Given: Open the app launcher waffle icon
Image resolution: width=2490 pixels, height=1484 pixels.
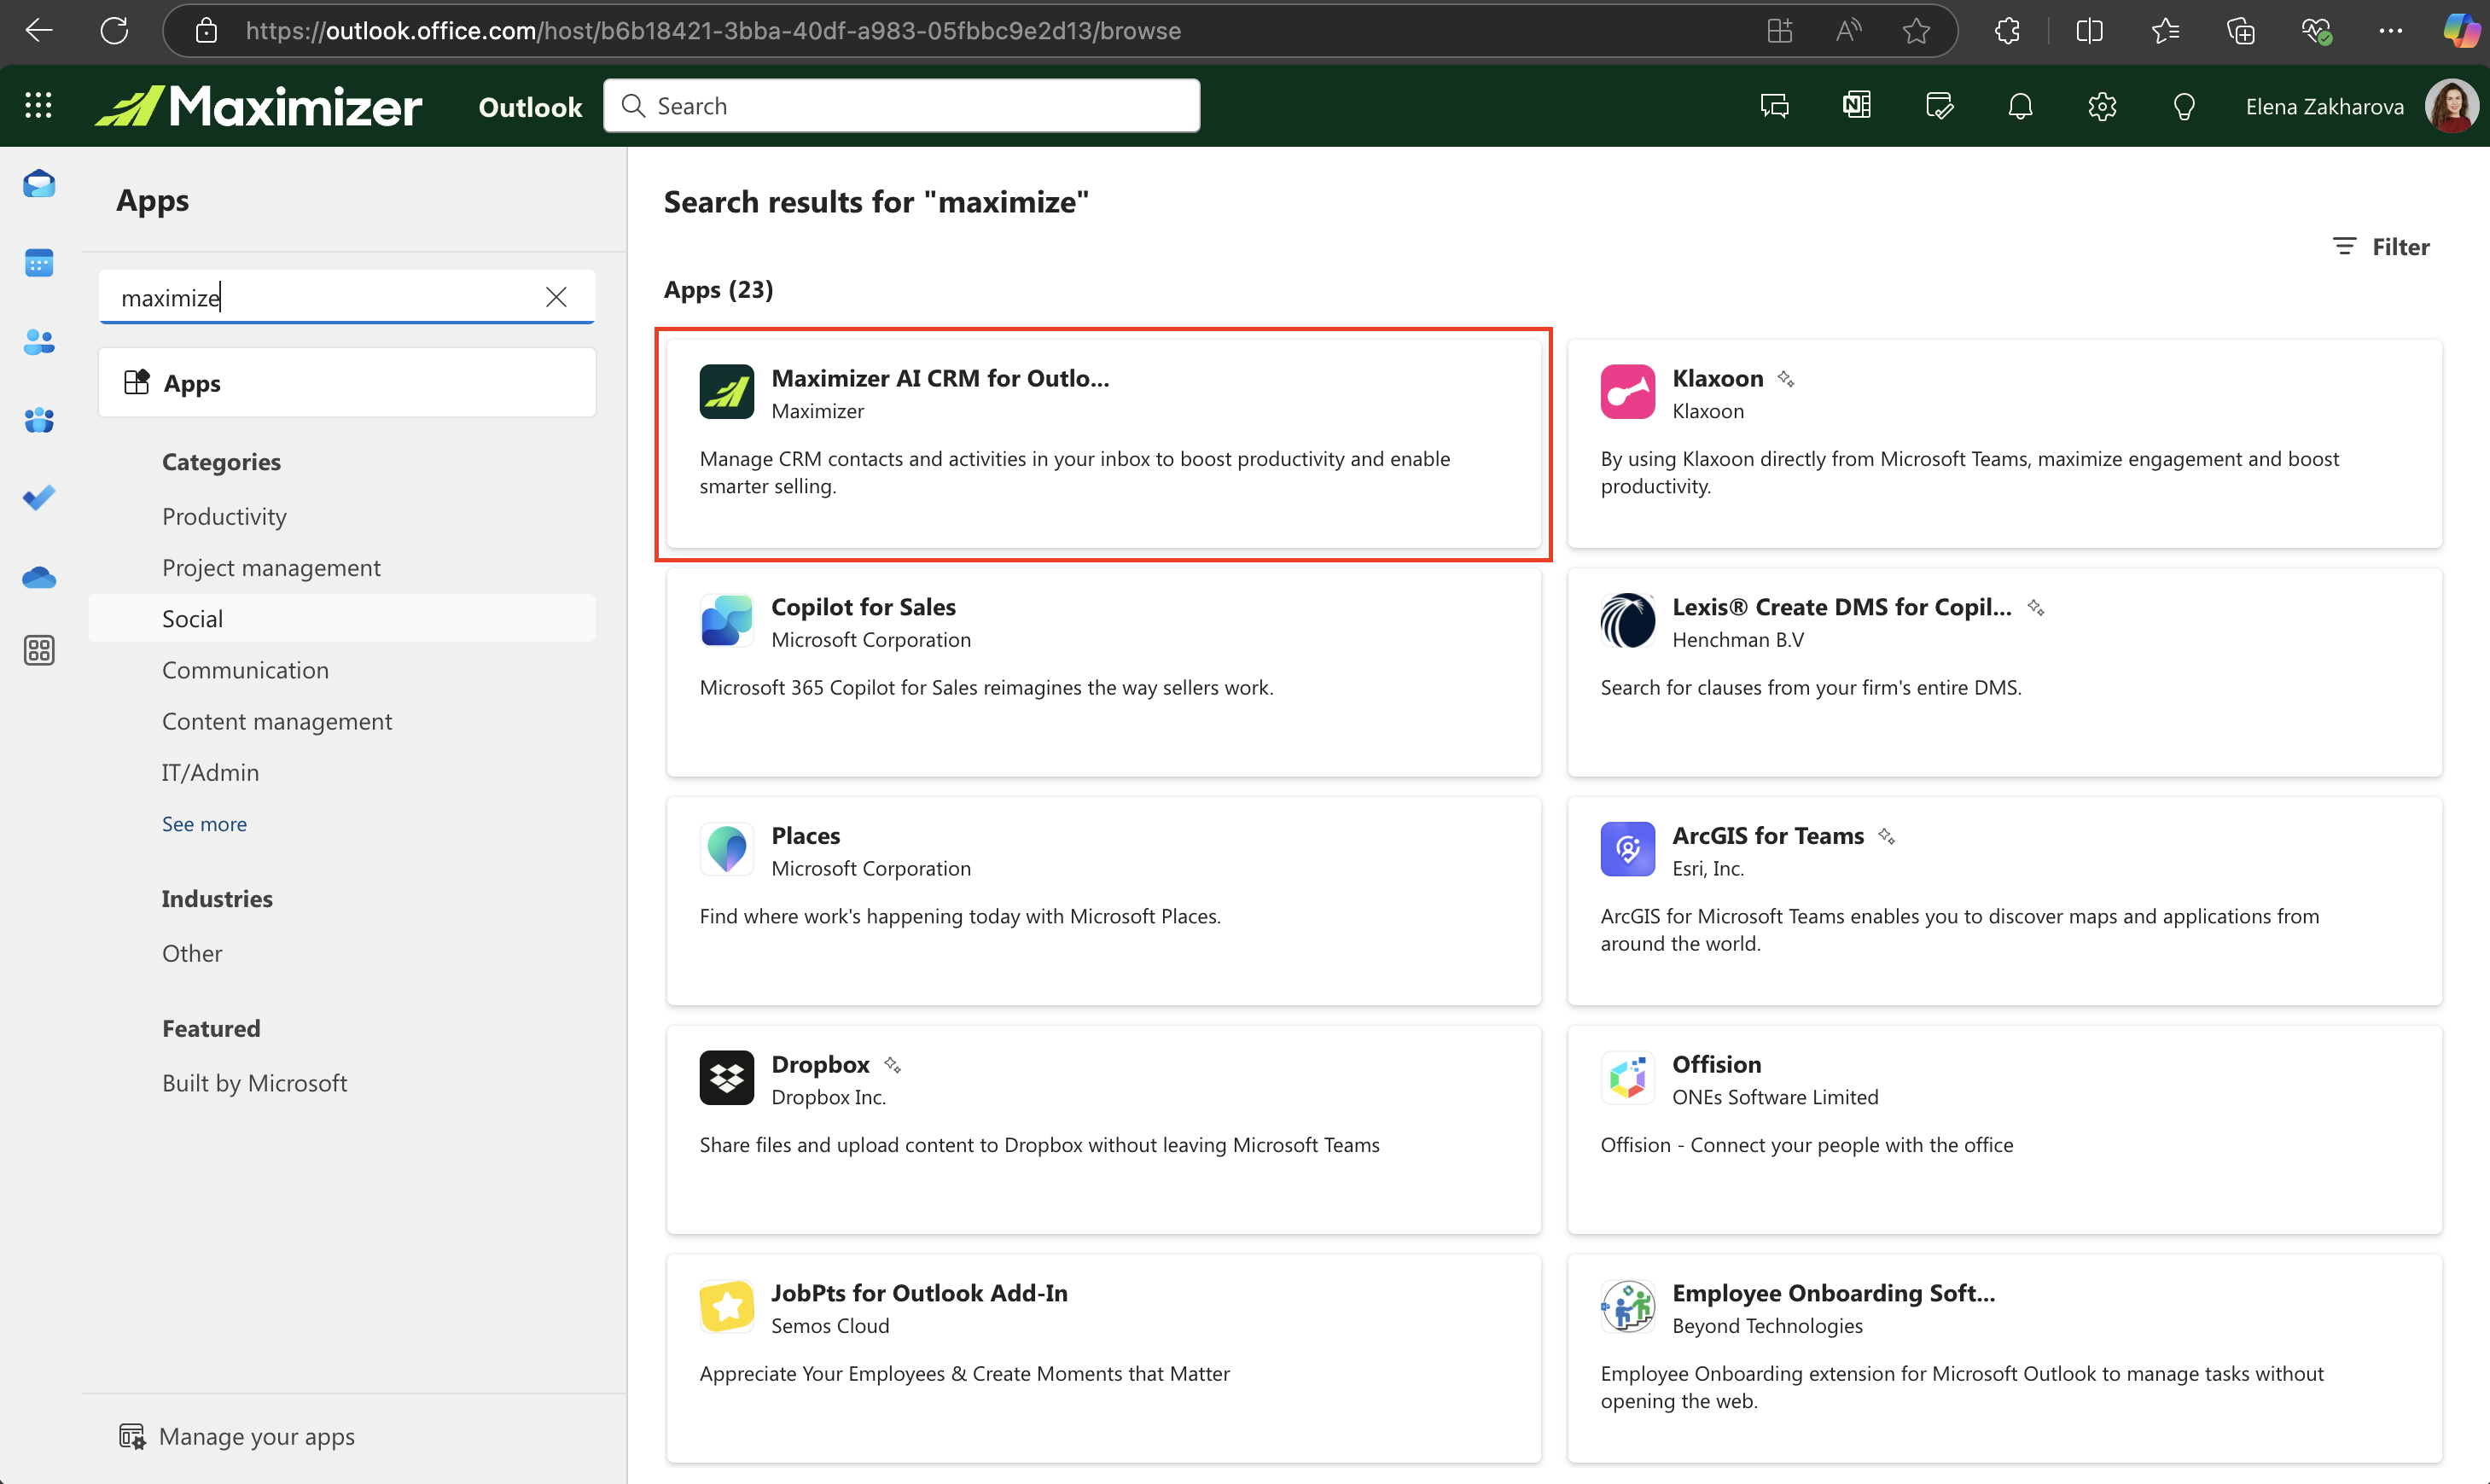Looking at the screenshot, I should [38, 106].
